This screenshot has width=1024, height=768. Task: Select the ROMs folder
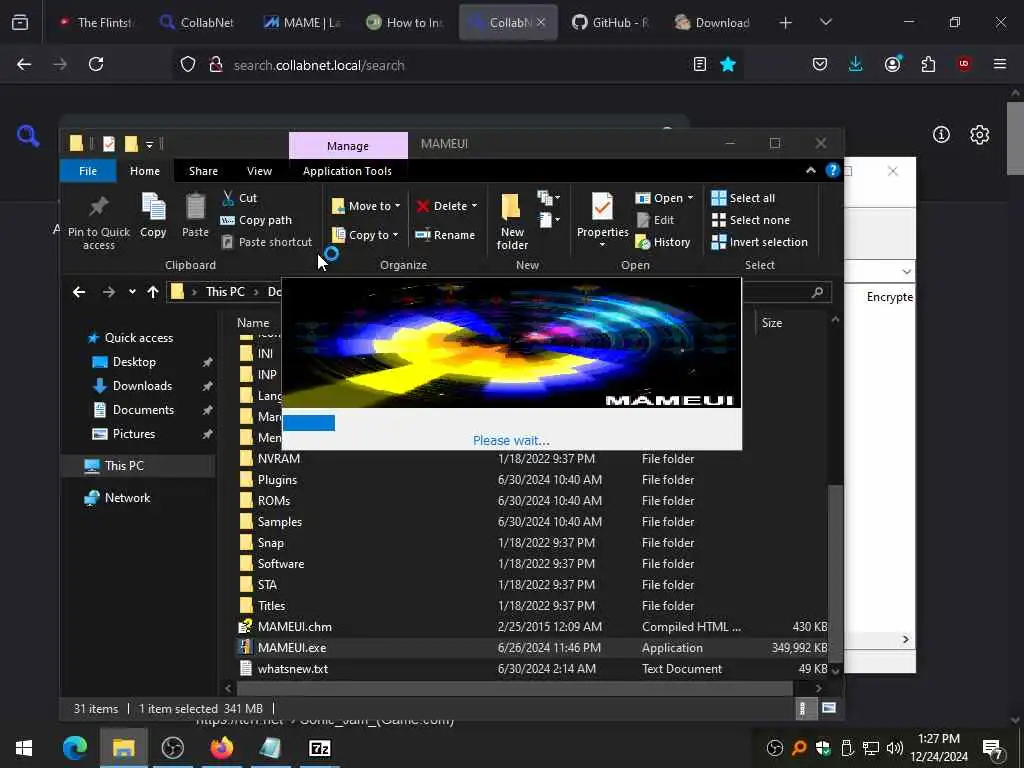(x=274, y=501)
